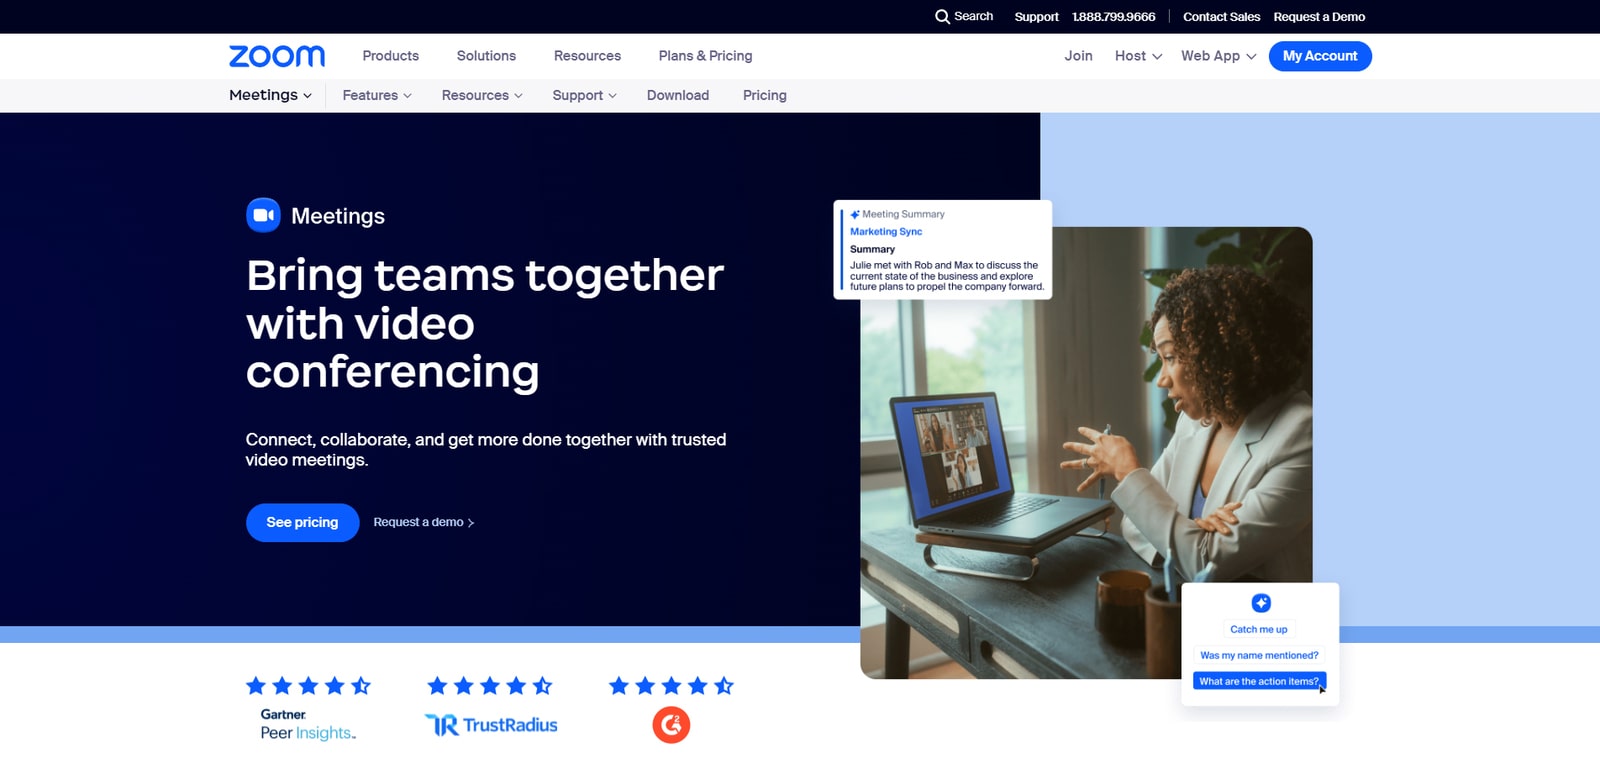Open Plans & Pricing

click(x=705, y=56)
